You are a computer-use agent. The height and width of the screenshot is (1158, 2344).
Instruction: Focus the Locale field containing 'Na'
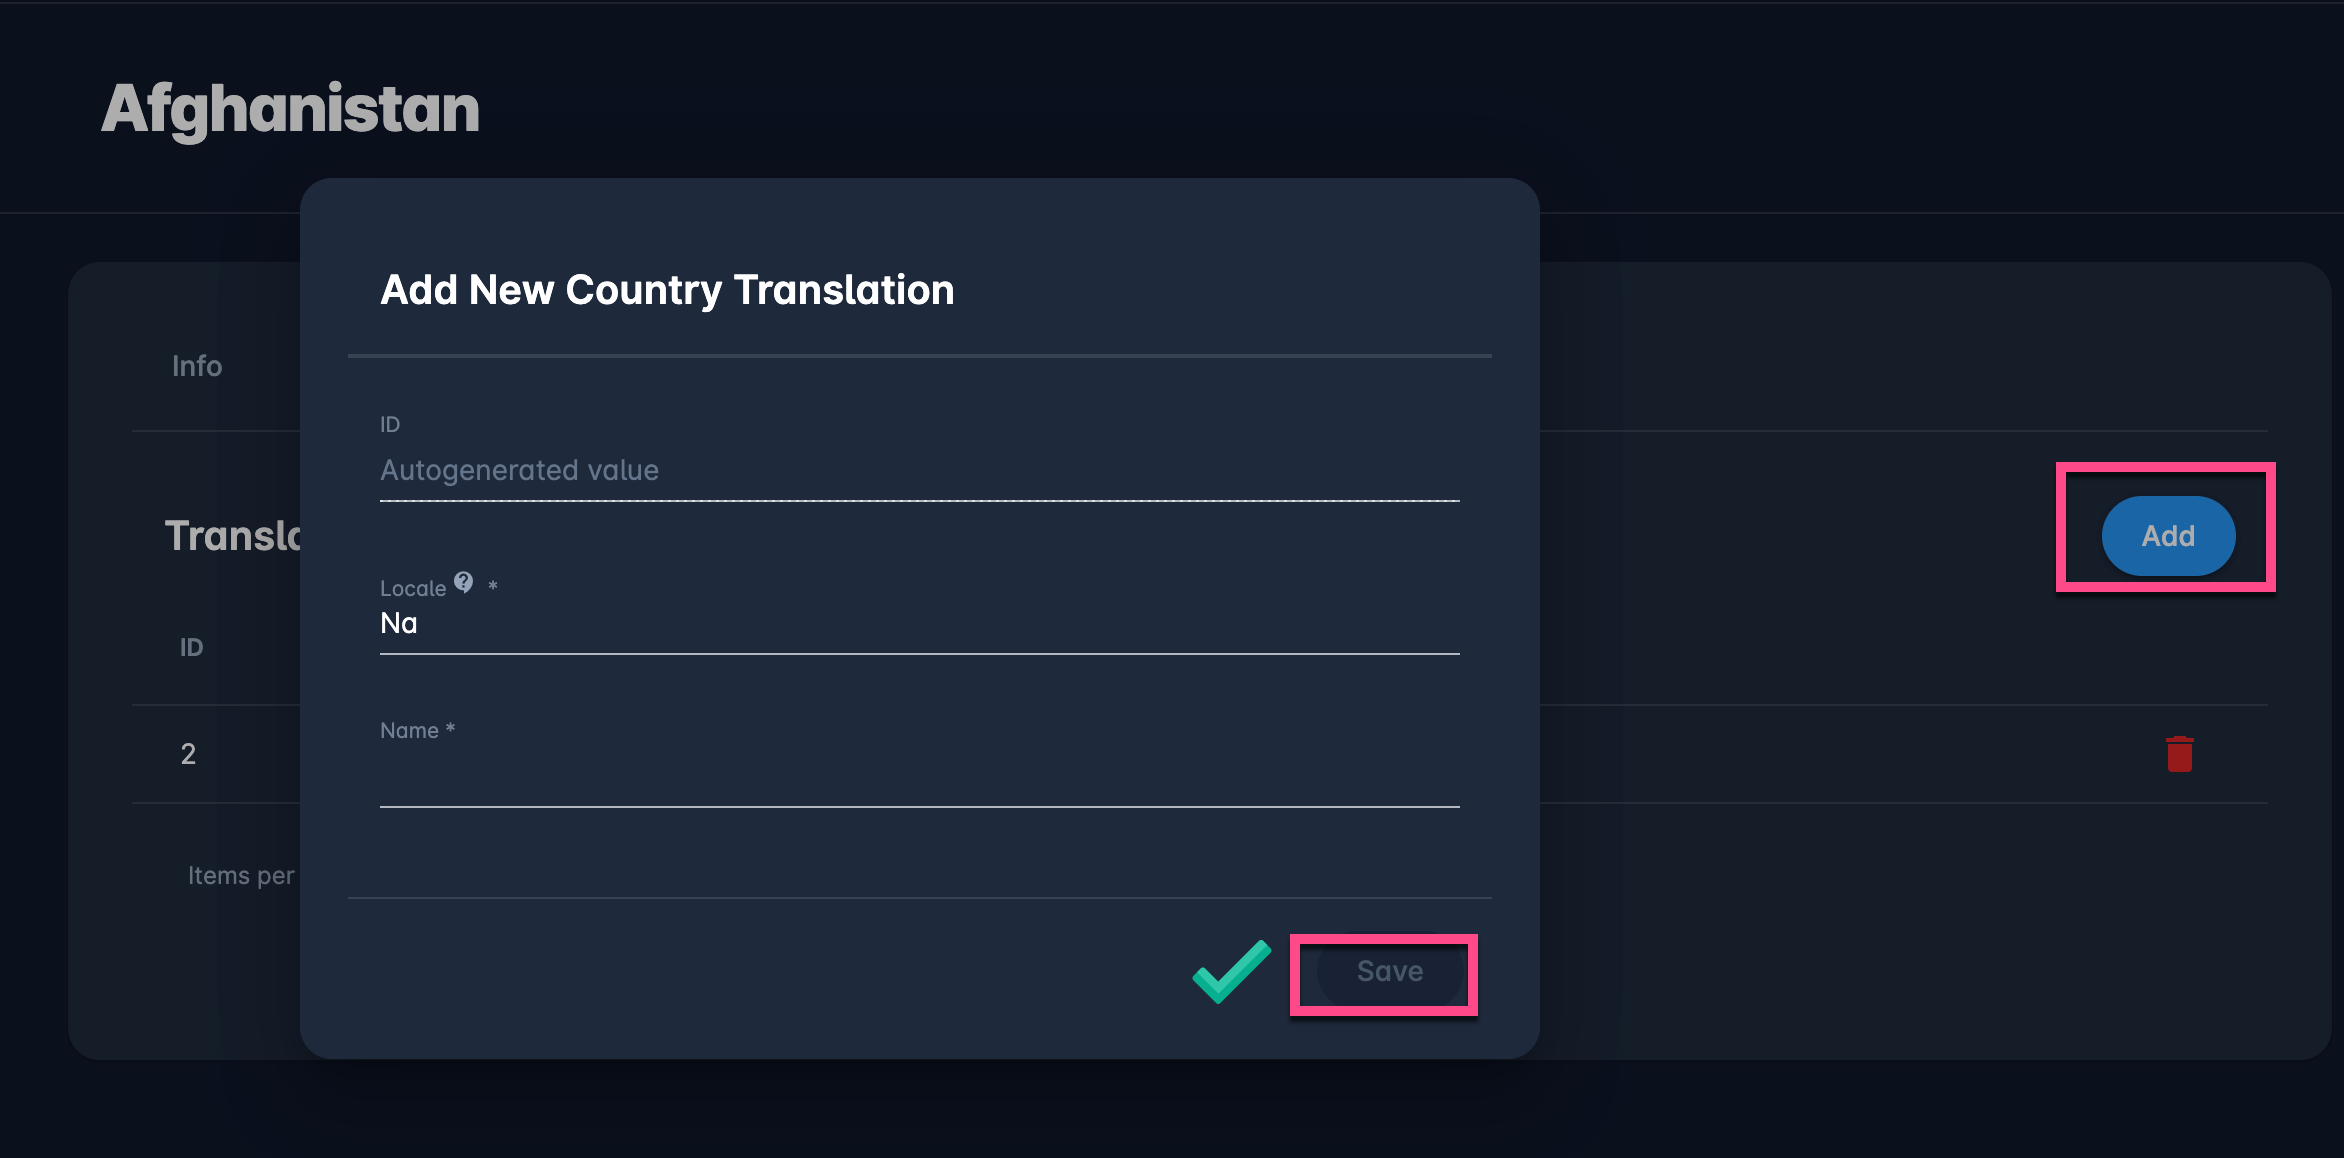(918, 624)
